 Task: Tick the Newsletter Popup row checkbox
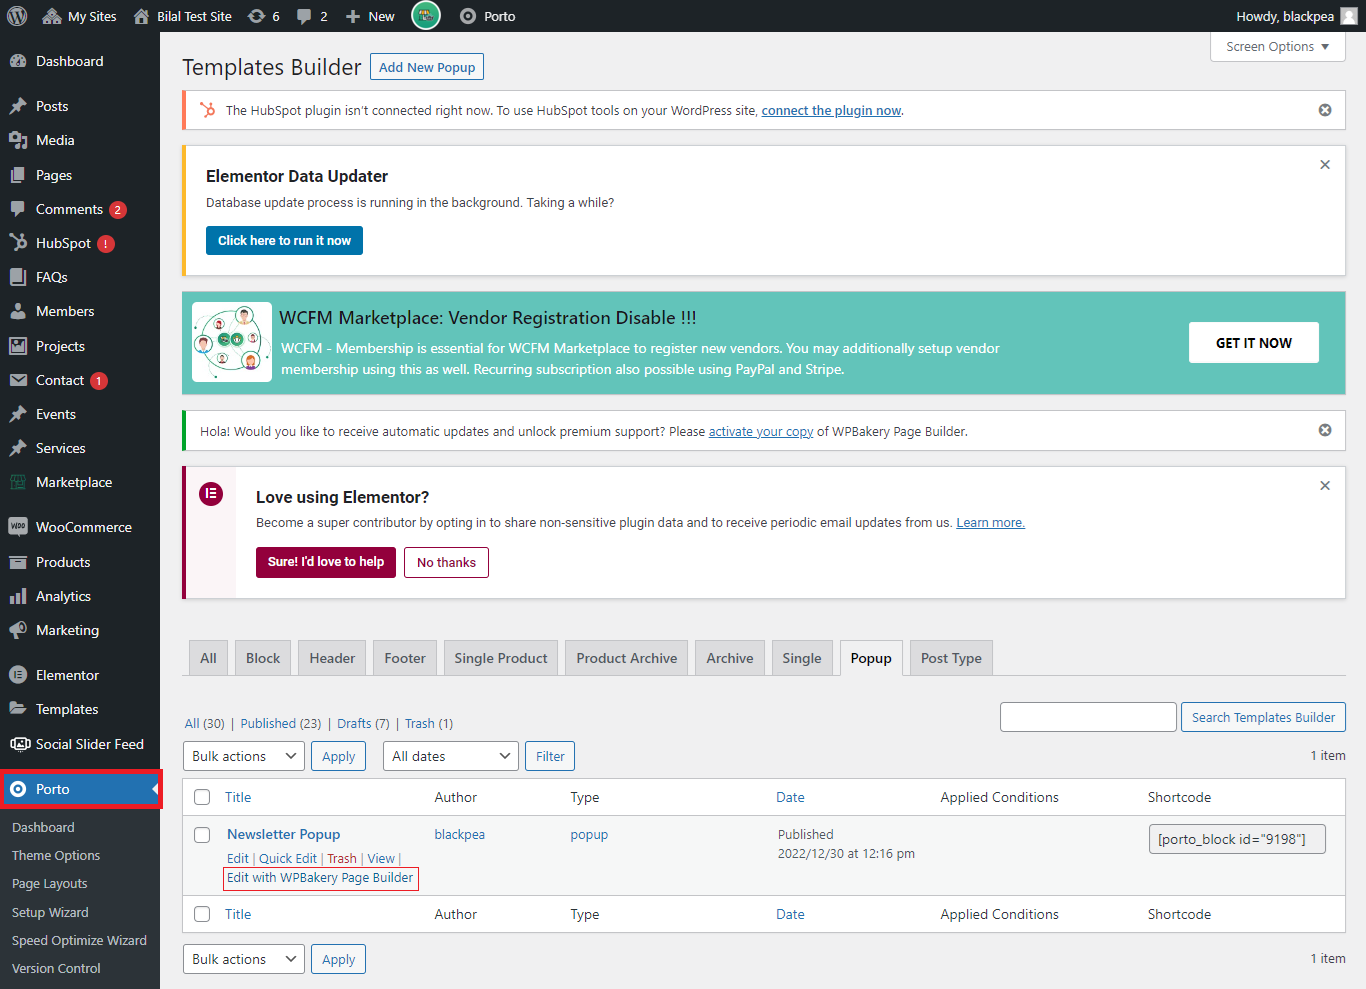point(202,835)
